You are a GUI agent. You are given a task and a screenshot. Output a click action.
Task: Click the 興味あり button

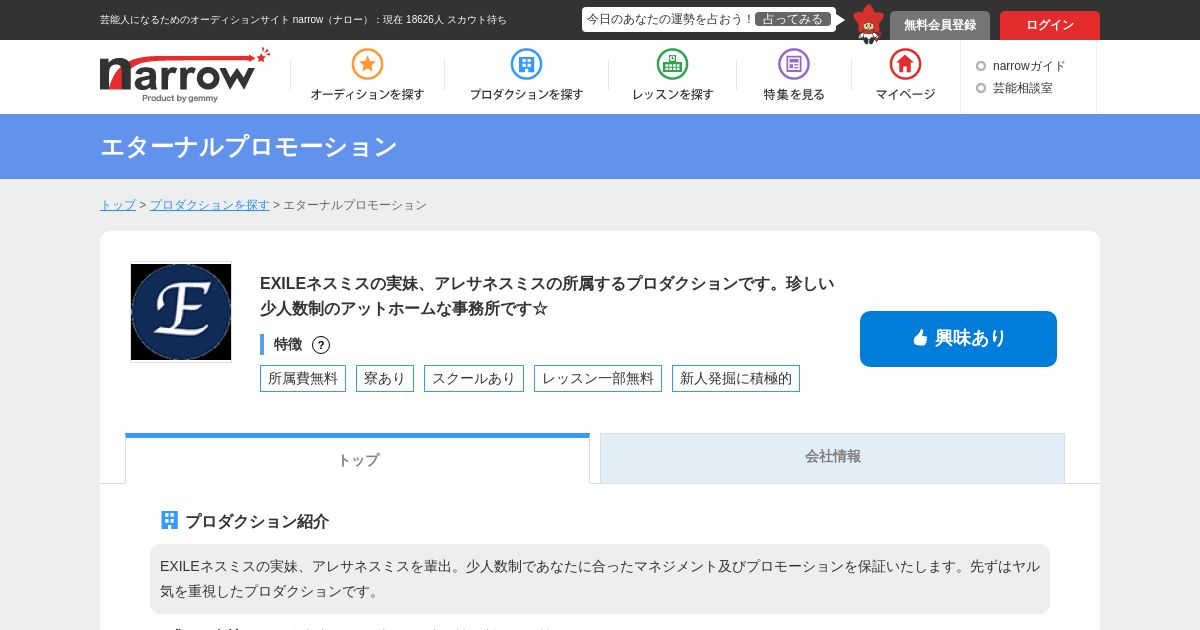click(958, 339)
